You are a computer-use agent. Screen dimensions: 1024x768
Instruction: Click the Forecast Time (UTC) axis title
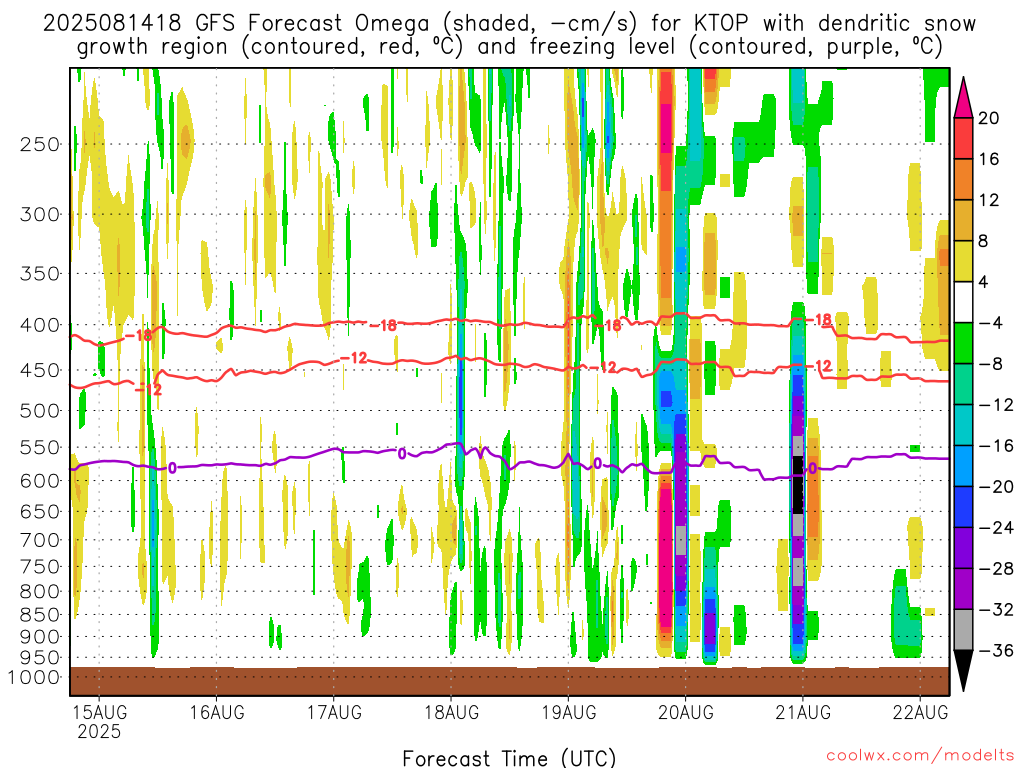[x=509, y=758]
